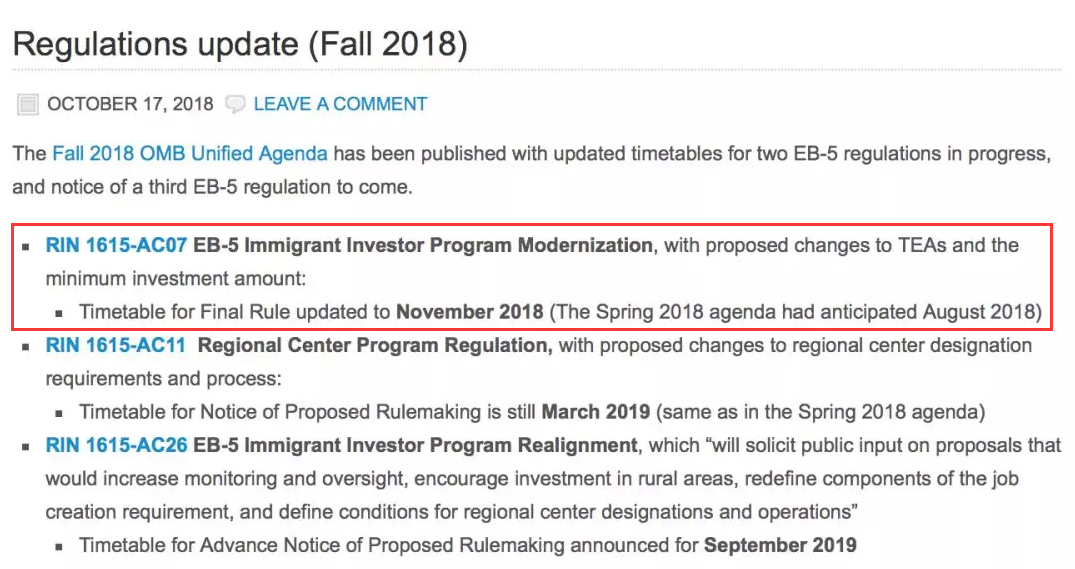Viewport: 1075px width, 569px height.
Task: Click the bold November 2018 text
Action: click(x=470, y=312)
